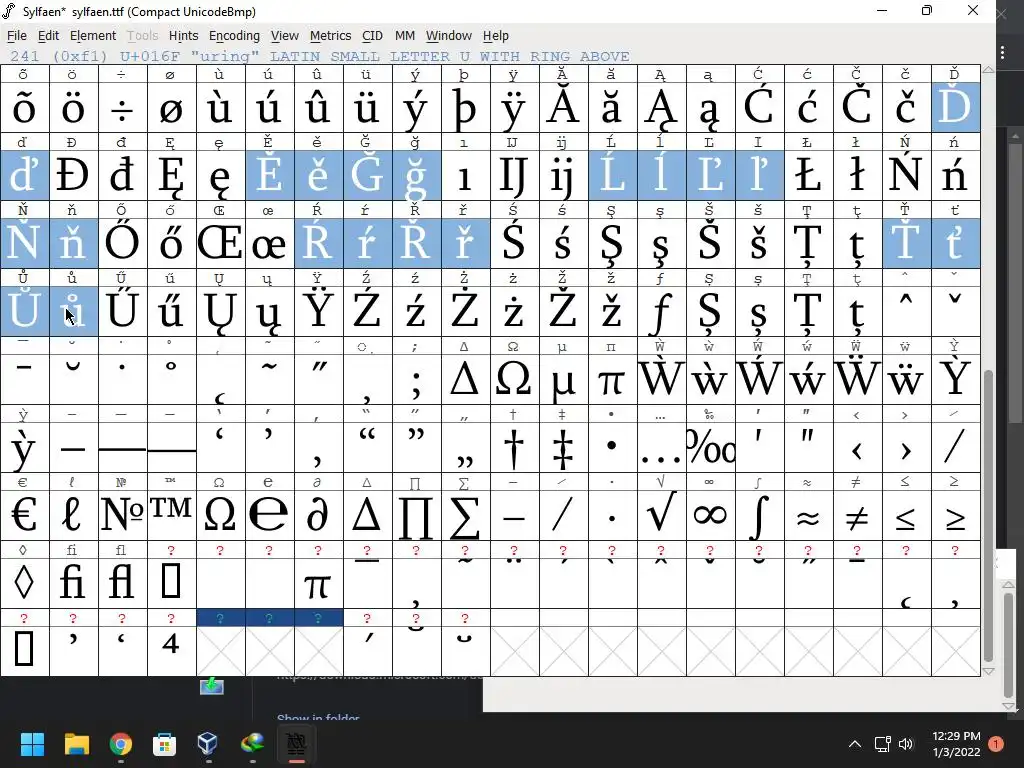This screenshot has width=1024, height=768.
Task: Select the highlighted Ř glyph cell
Action: pyautogui.click(x=416, y=243)
